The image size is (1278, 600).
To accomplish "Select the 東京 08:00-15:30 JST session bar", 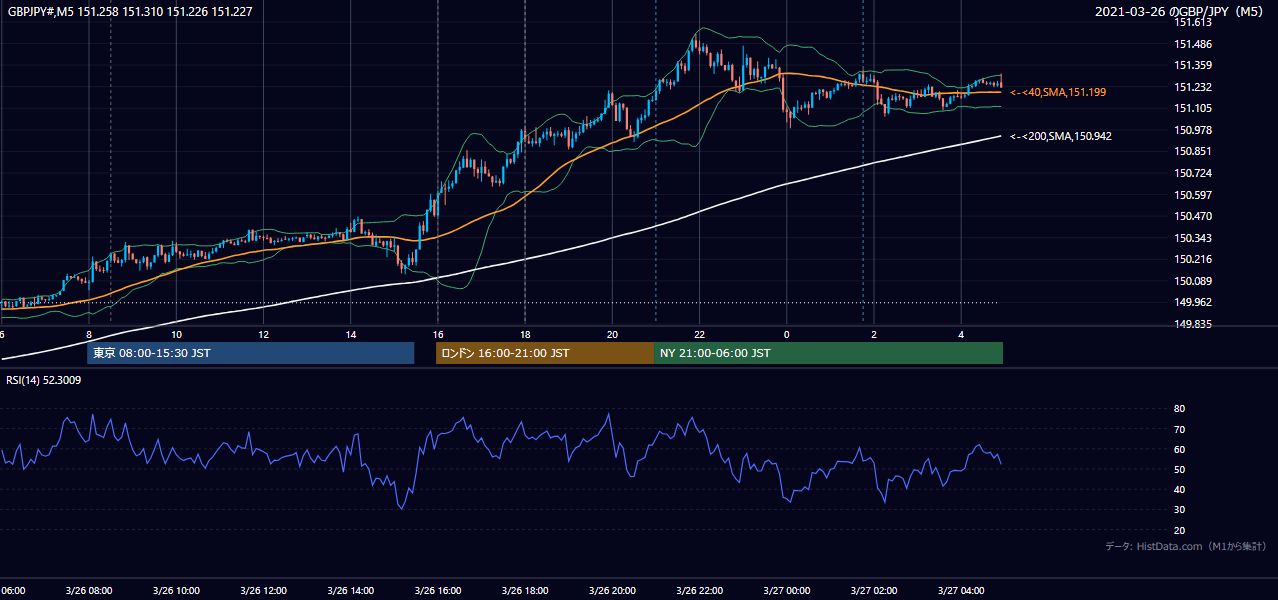I will [x=250, y=353].
